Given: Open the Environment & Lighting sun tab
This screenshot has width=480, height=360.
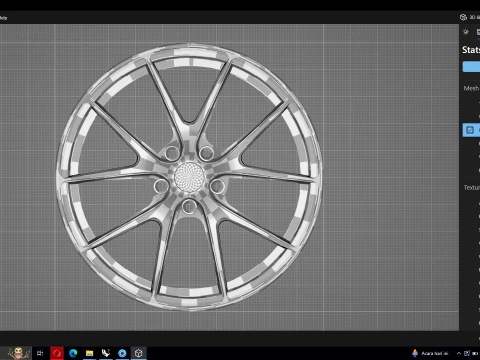Looking at the screenshot, I should (x=466, y=32).
